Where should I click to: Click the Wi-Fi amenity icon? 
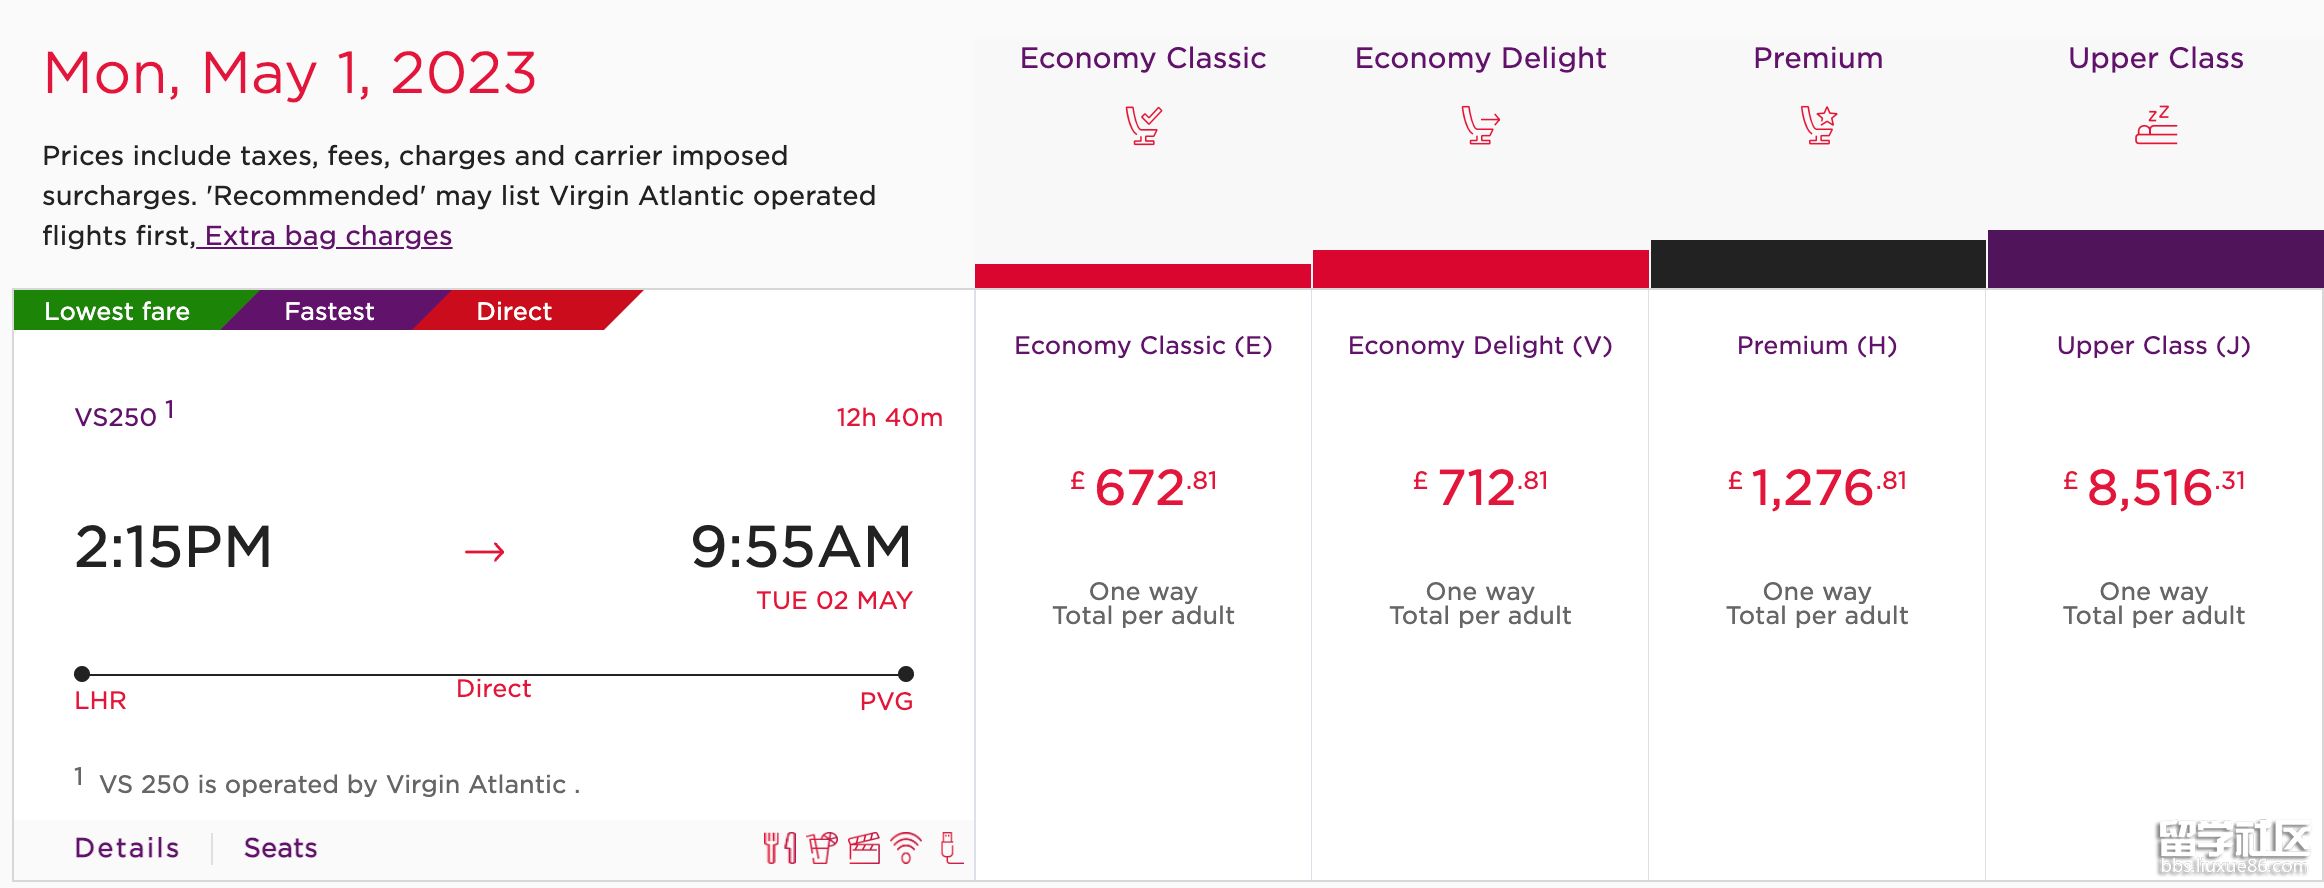pyautogui.click(x=907, y=848)
